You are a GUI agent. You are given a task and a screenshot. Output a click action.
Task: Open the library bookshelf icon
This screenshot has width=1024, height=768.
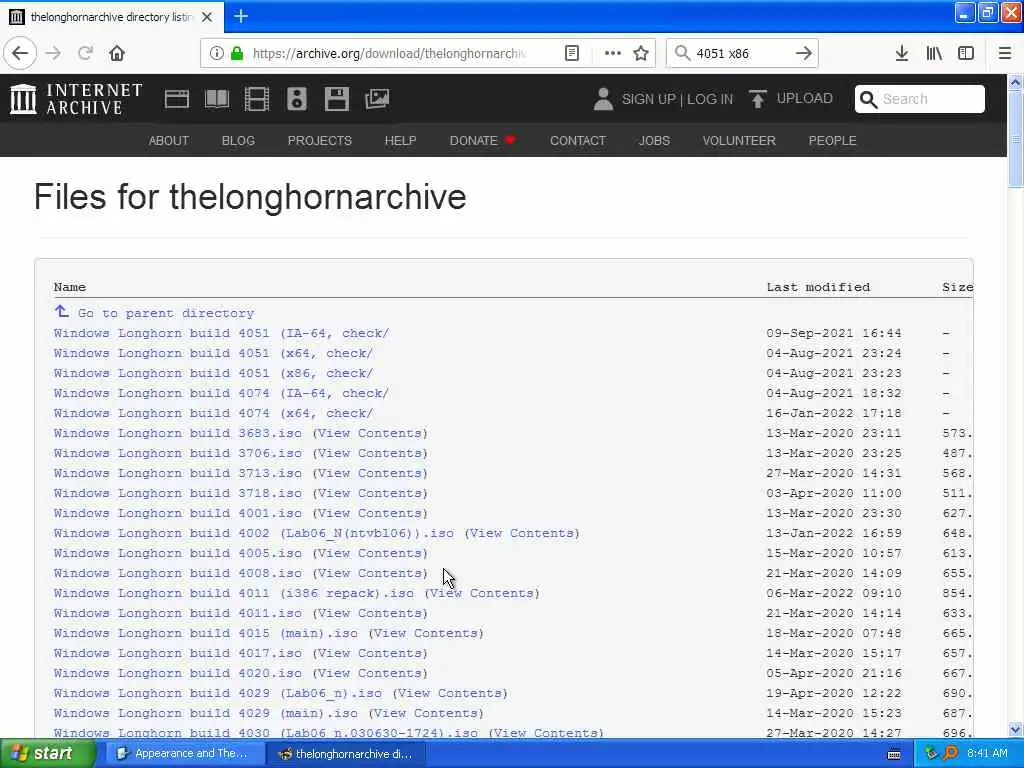point(934,53)
